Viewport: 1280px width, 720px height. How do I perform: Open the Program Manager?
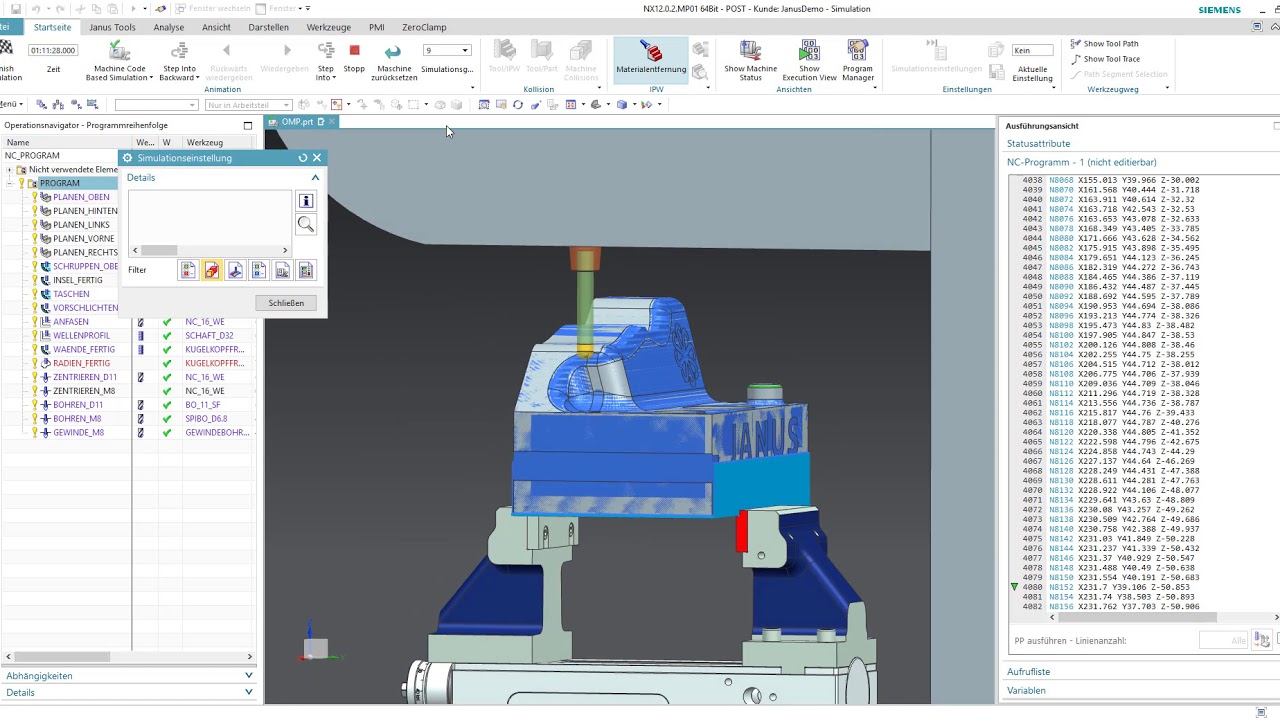[x=858, y=60]
